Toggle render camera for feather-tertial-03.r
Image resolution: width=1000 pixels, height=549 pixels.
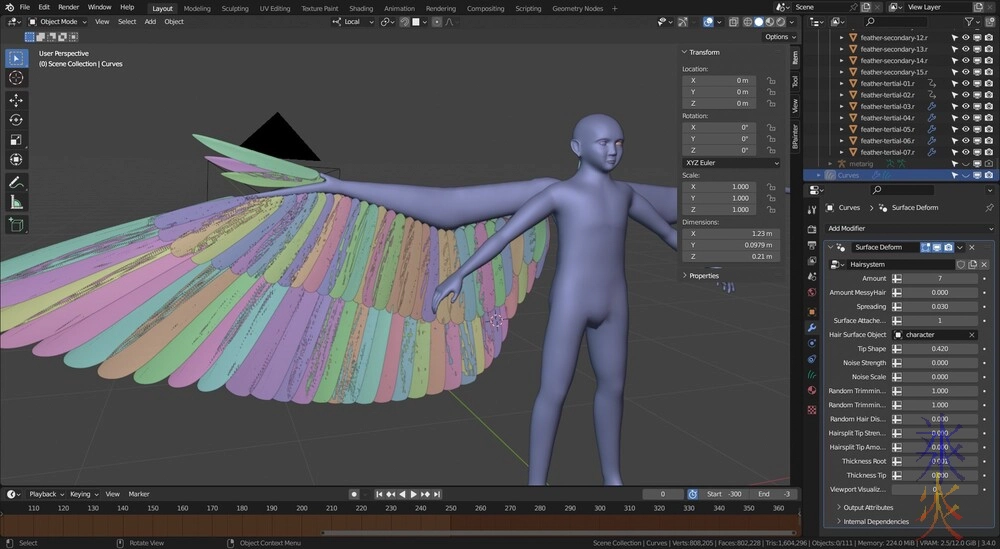click(x=988, y=106)
